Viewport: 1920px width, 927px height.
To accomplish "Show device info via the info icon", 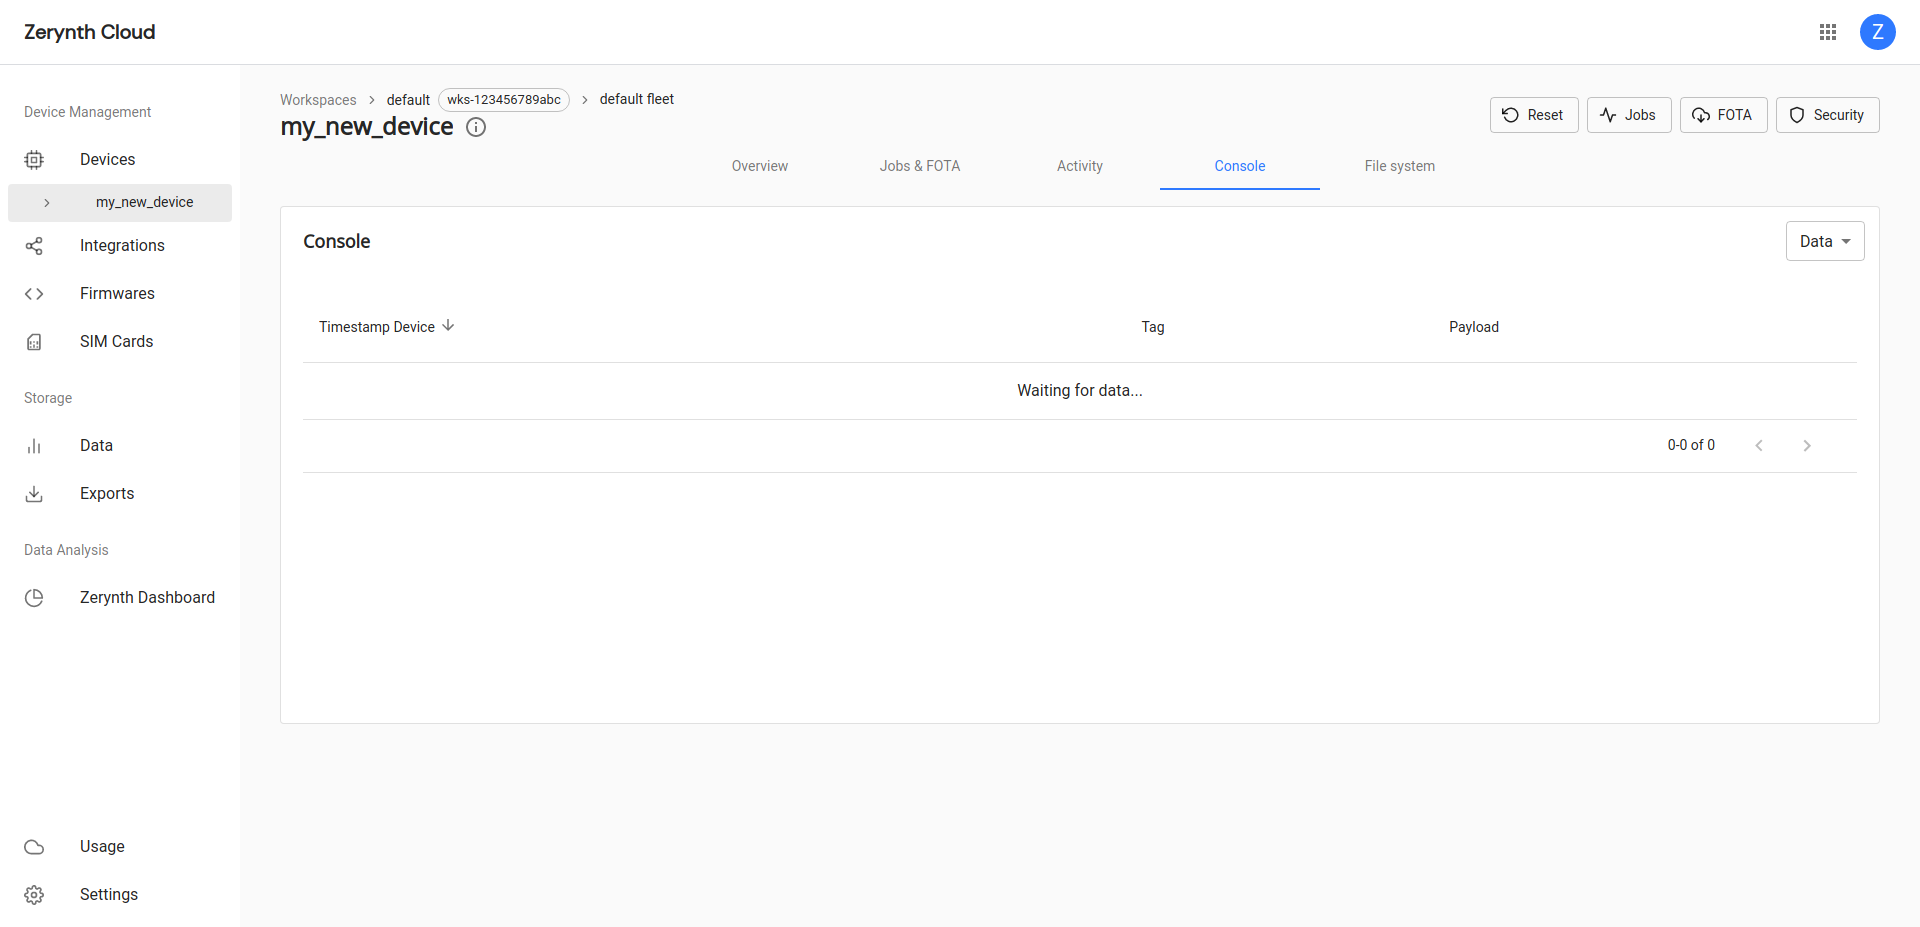I will [x=476, y=127].
